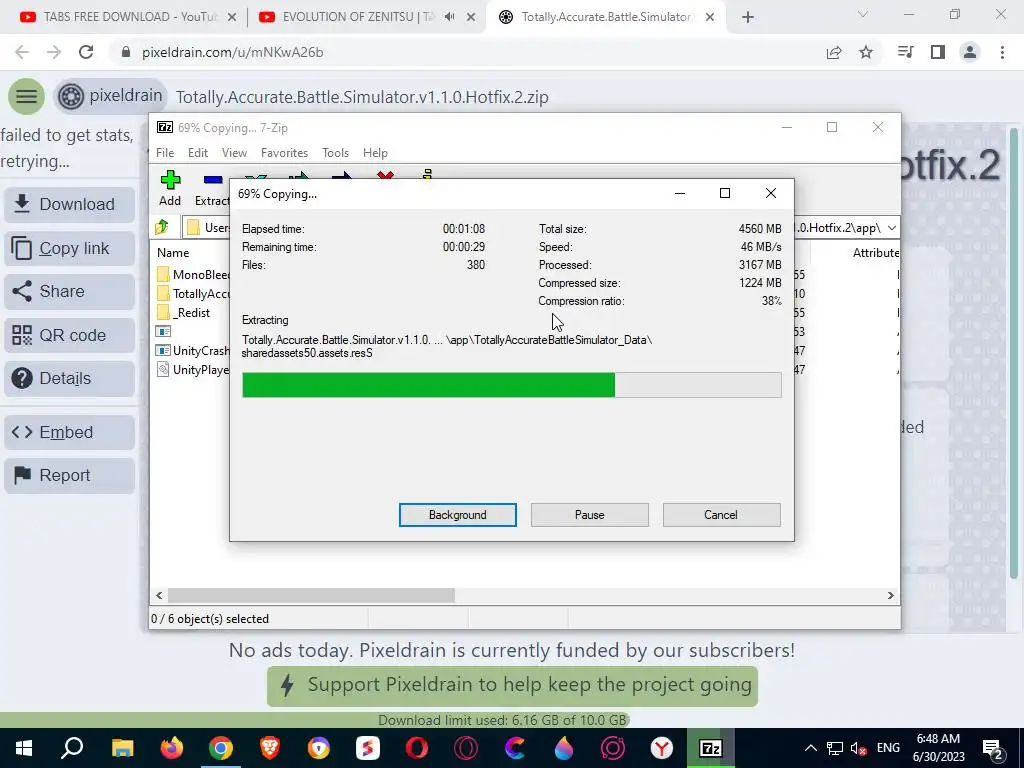Go back in the browser
This screenshot has width=1024, height=768.
[x=22, y=52]
